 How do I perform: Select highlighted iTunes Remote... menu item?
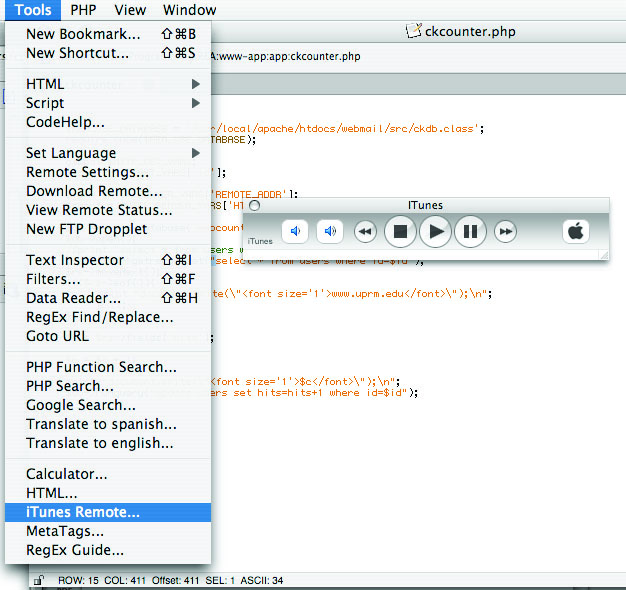(x=108, y=512)
